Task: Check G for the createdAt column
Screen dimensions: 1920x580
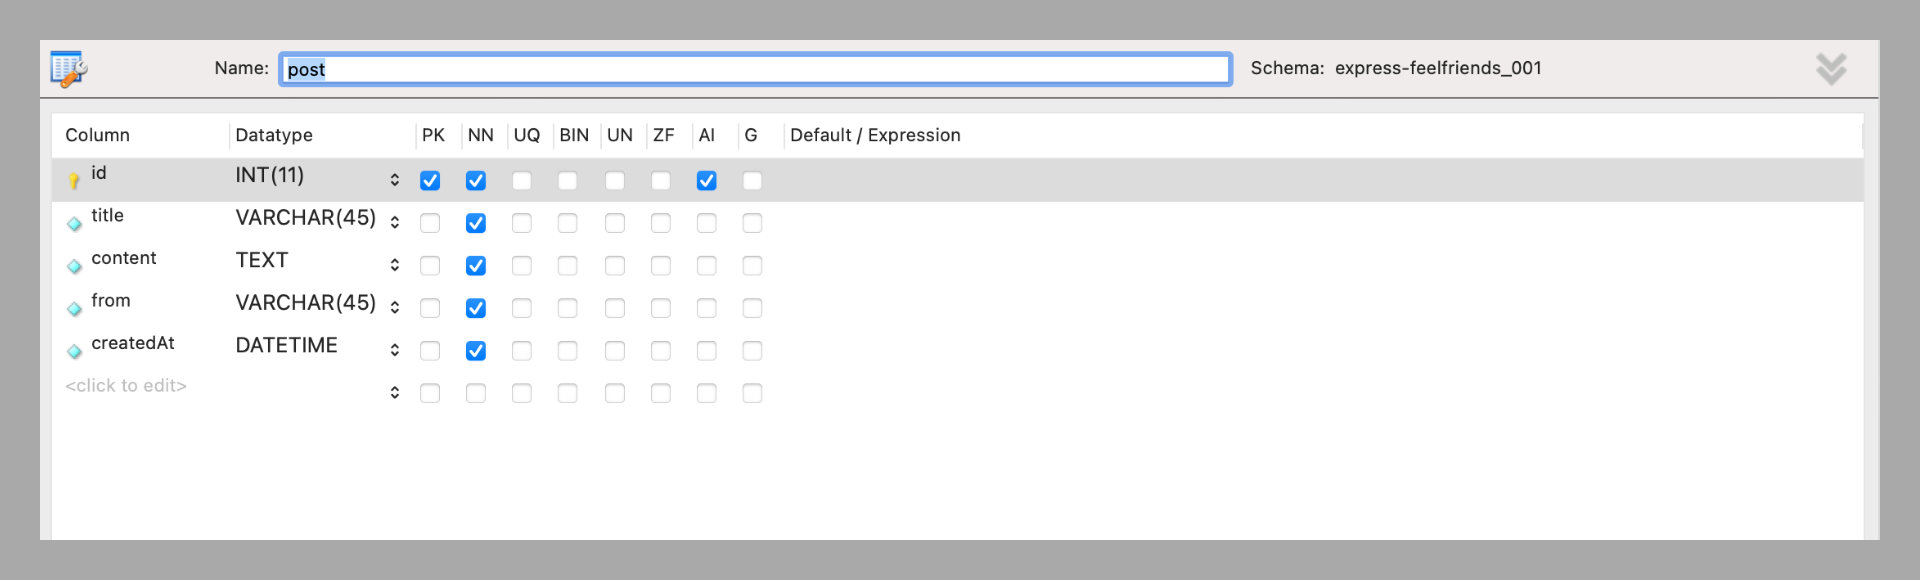Action: click(753, 351)
